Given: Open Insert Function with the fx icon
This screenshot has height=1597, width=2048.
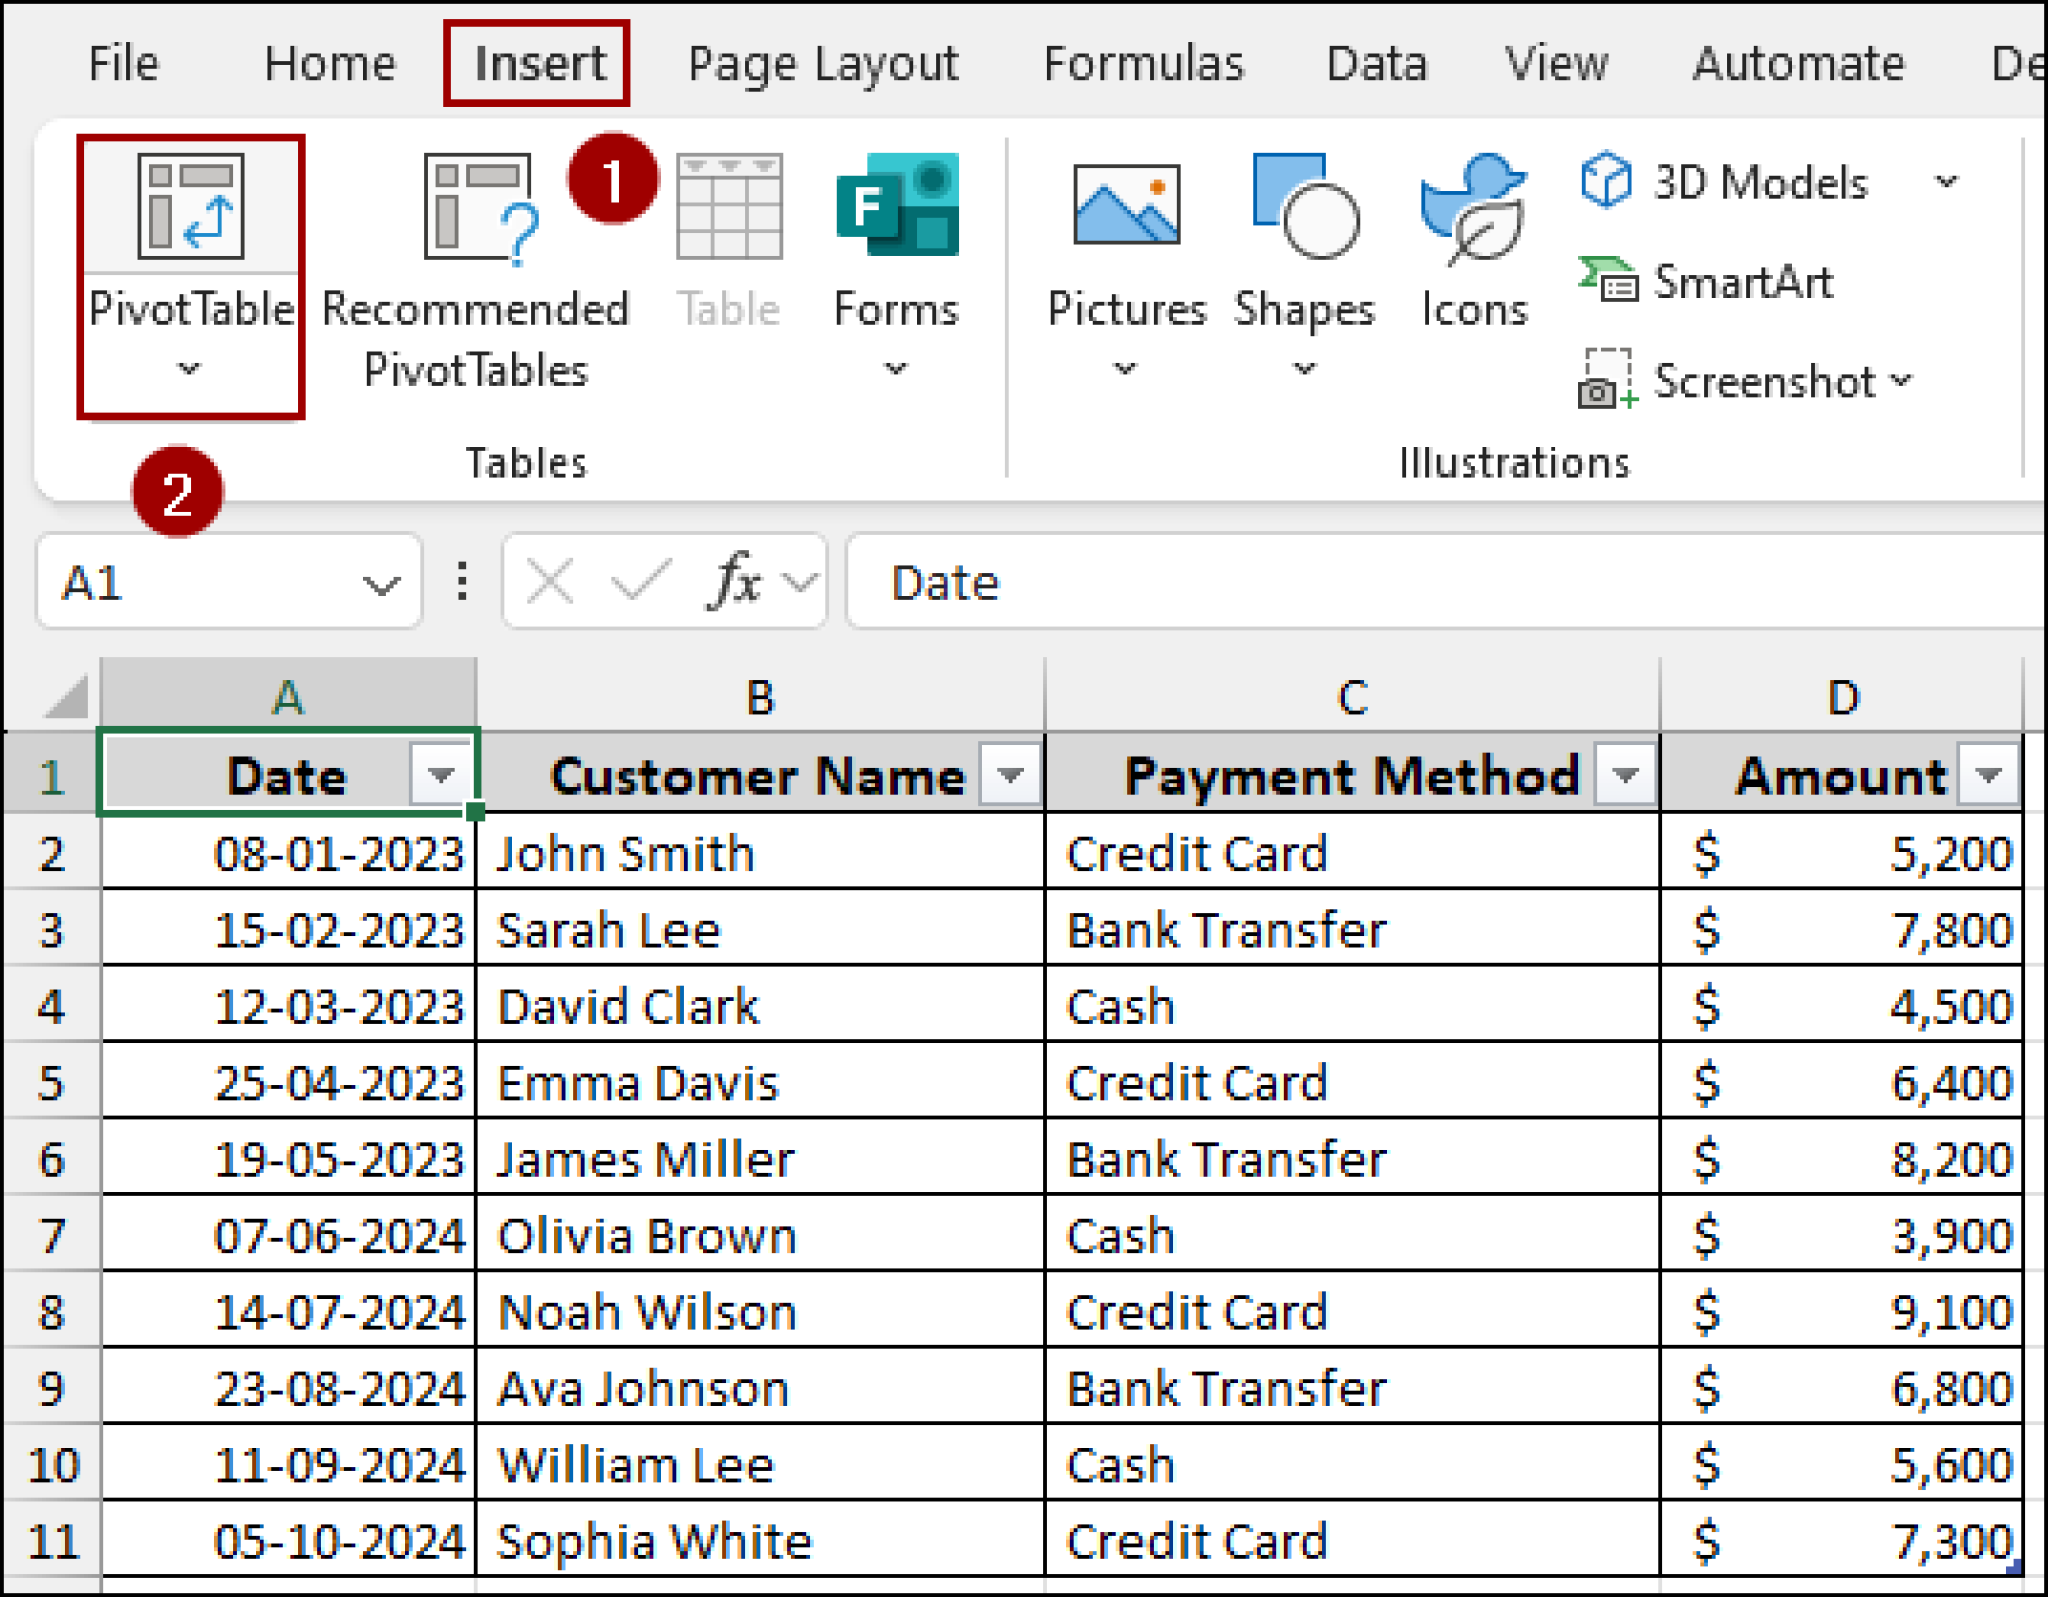Looking at the screenshot, I should [x=733, y=580].
